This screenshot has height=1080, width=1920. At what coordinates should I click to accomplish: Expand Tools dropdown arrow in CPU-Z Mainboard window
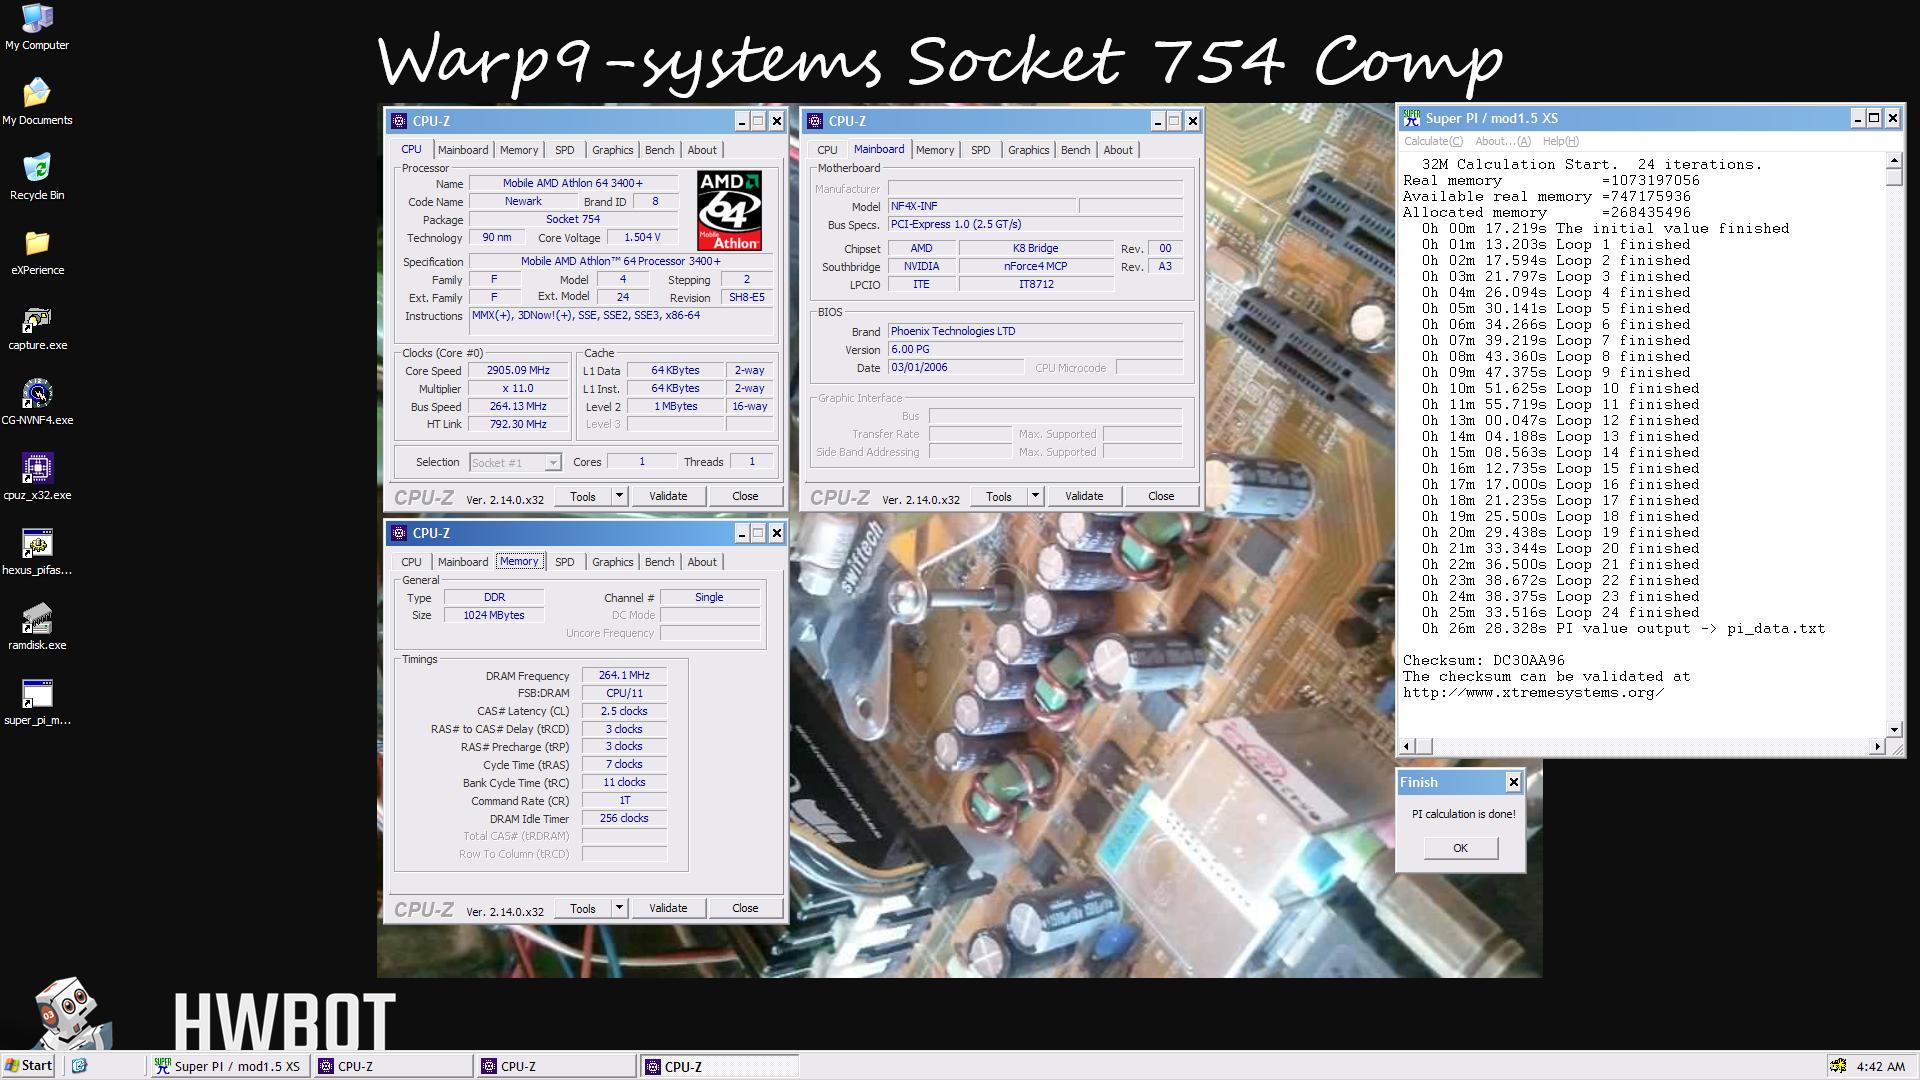1035,496
